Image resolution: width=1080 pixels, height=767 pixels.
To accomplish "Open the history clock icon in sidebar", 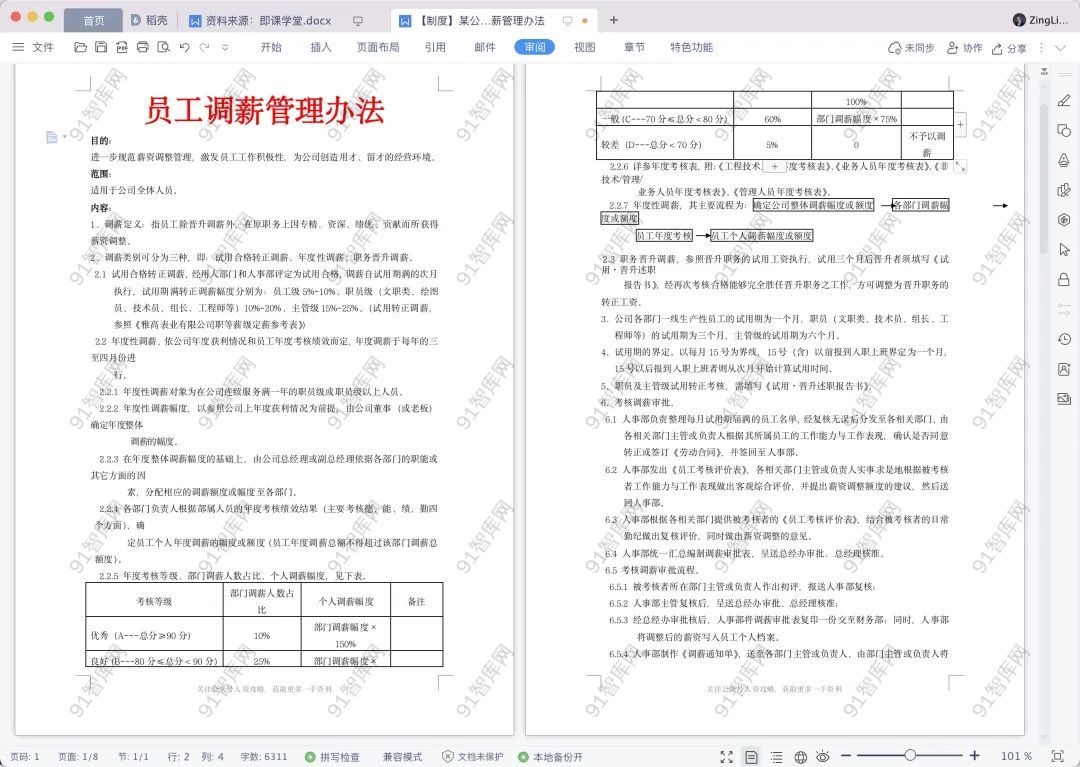I will click(1063, 339).
